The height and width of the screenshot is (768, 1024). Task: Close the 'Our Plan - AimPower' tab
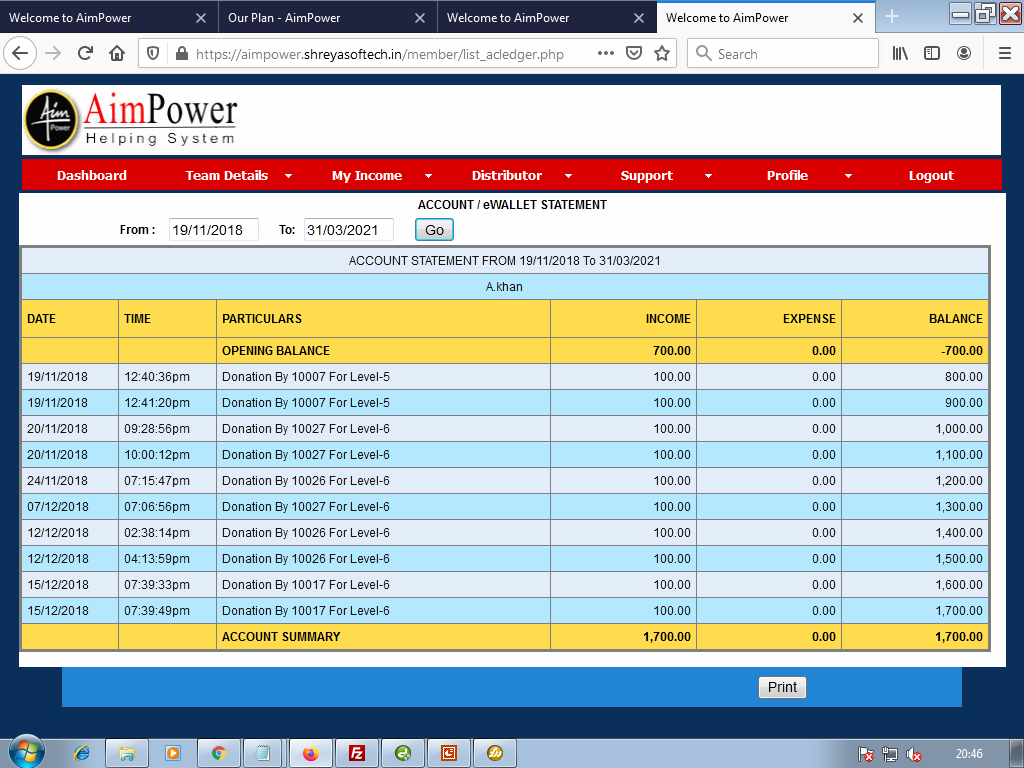tap(420, 18)
